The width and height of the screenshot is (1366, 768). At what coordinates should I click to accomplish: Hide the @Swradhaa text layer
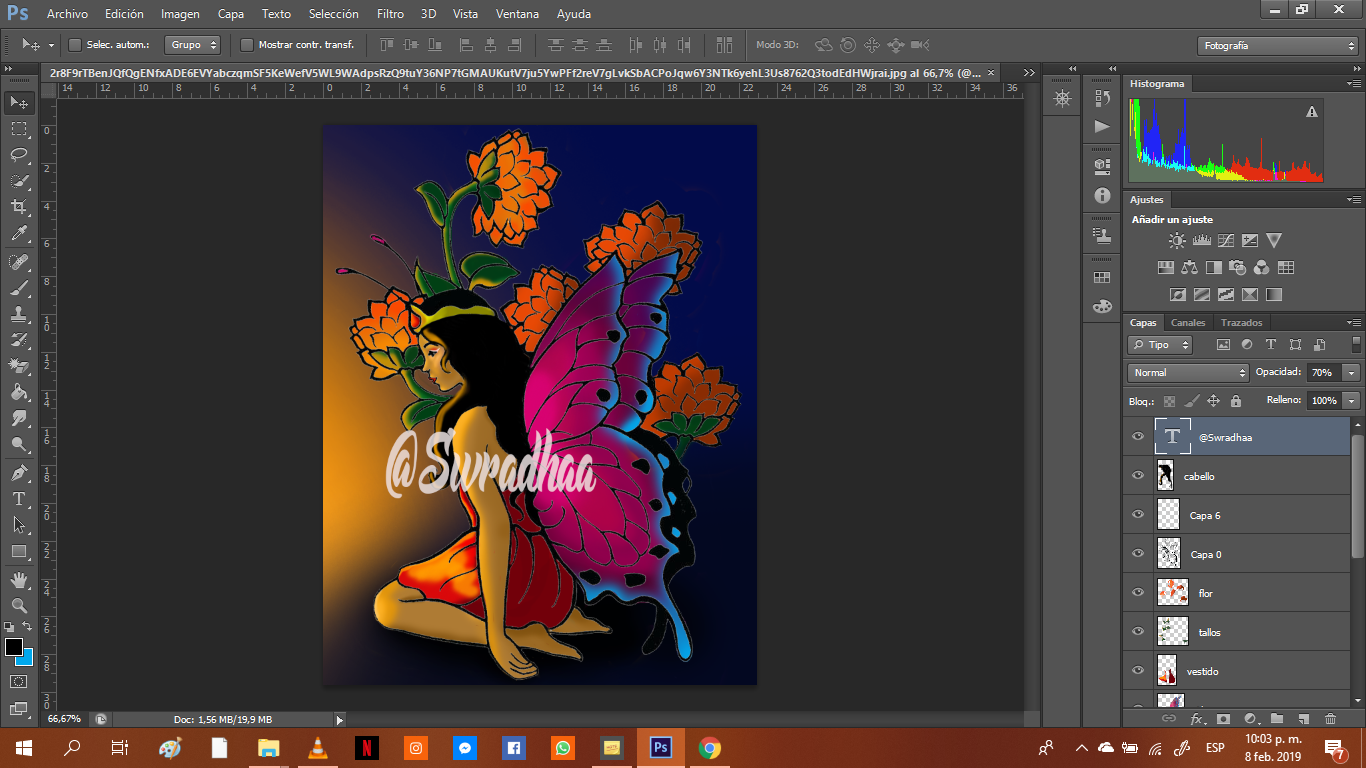coord(1137,437)
